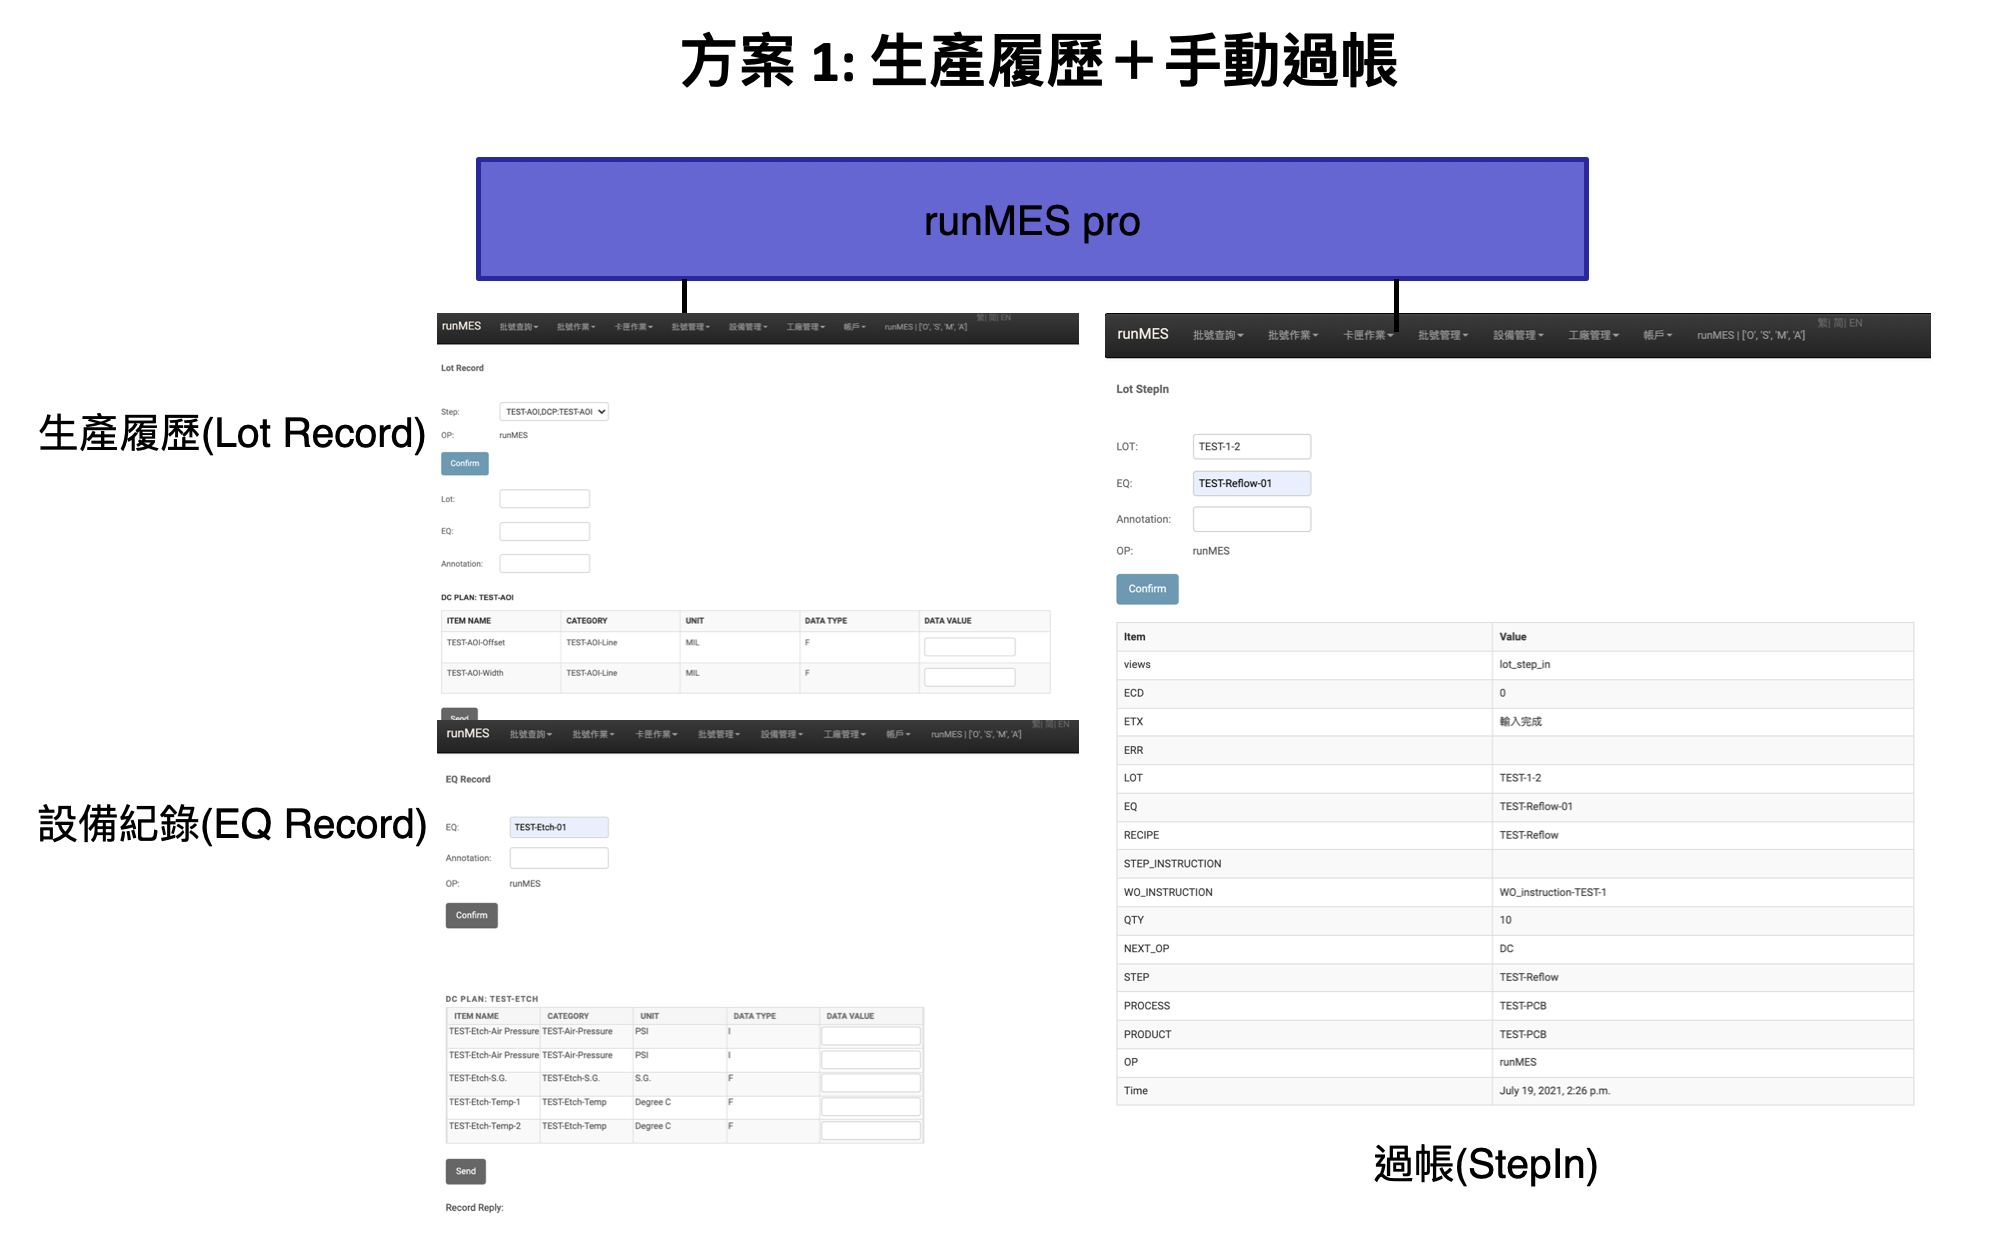Focus the Lot input in Lot Record
The height and width of the screenshot is (1260, 1996).
click(x=544, y=498)
